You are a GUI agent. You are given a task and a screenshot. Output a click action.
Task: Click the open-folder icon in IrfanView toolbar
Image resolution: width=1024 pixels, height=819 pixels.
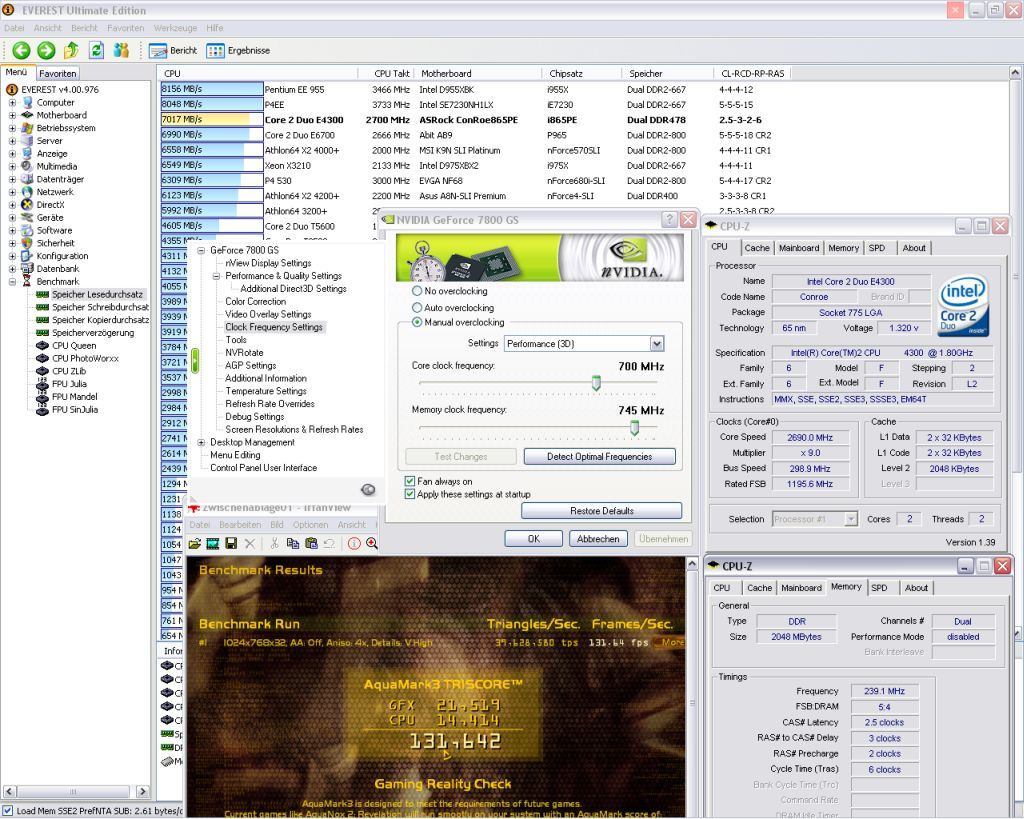195,543
